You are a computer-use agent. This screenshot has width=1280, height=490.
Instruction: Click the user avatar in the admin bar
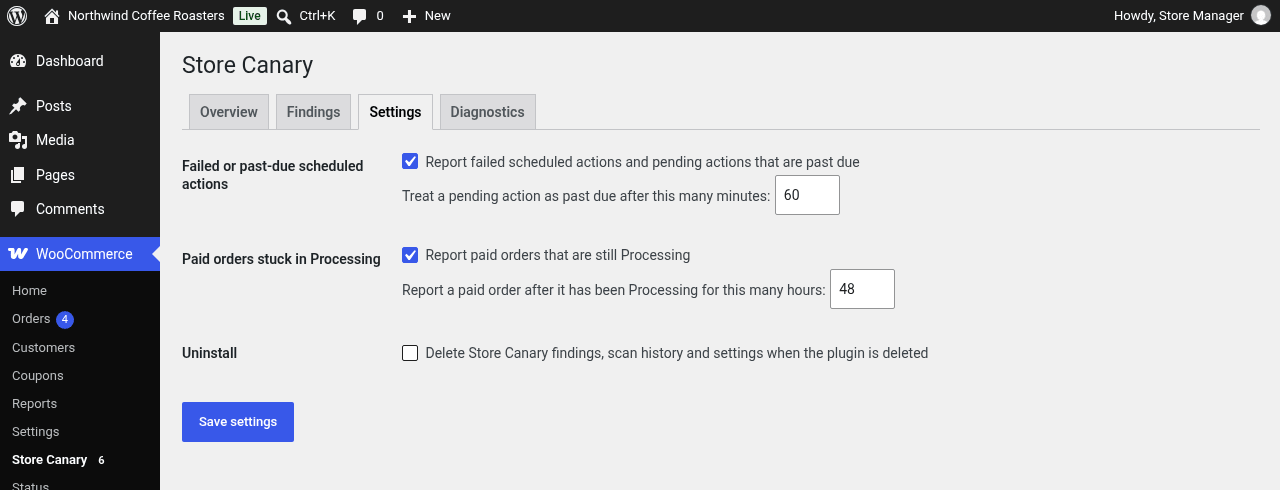(x=1260, y=16)
